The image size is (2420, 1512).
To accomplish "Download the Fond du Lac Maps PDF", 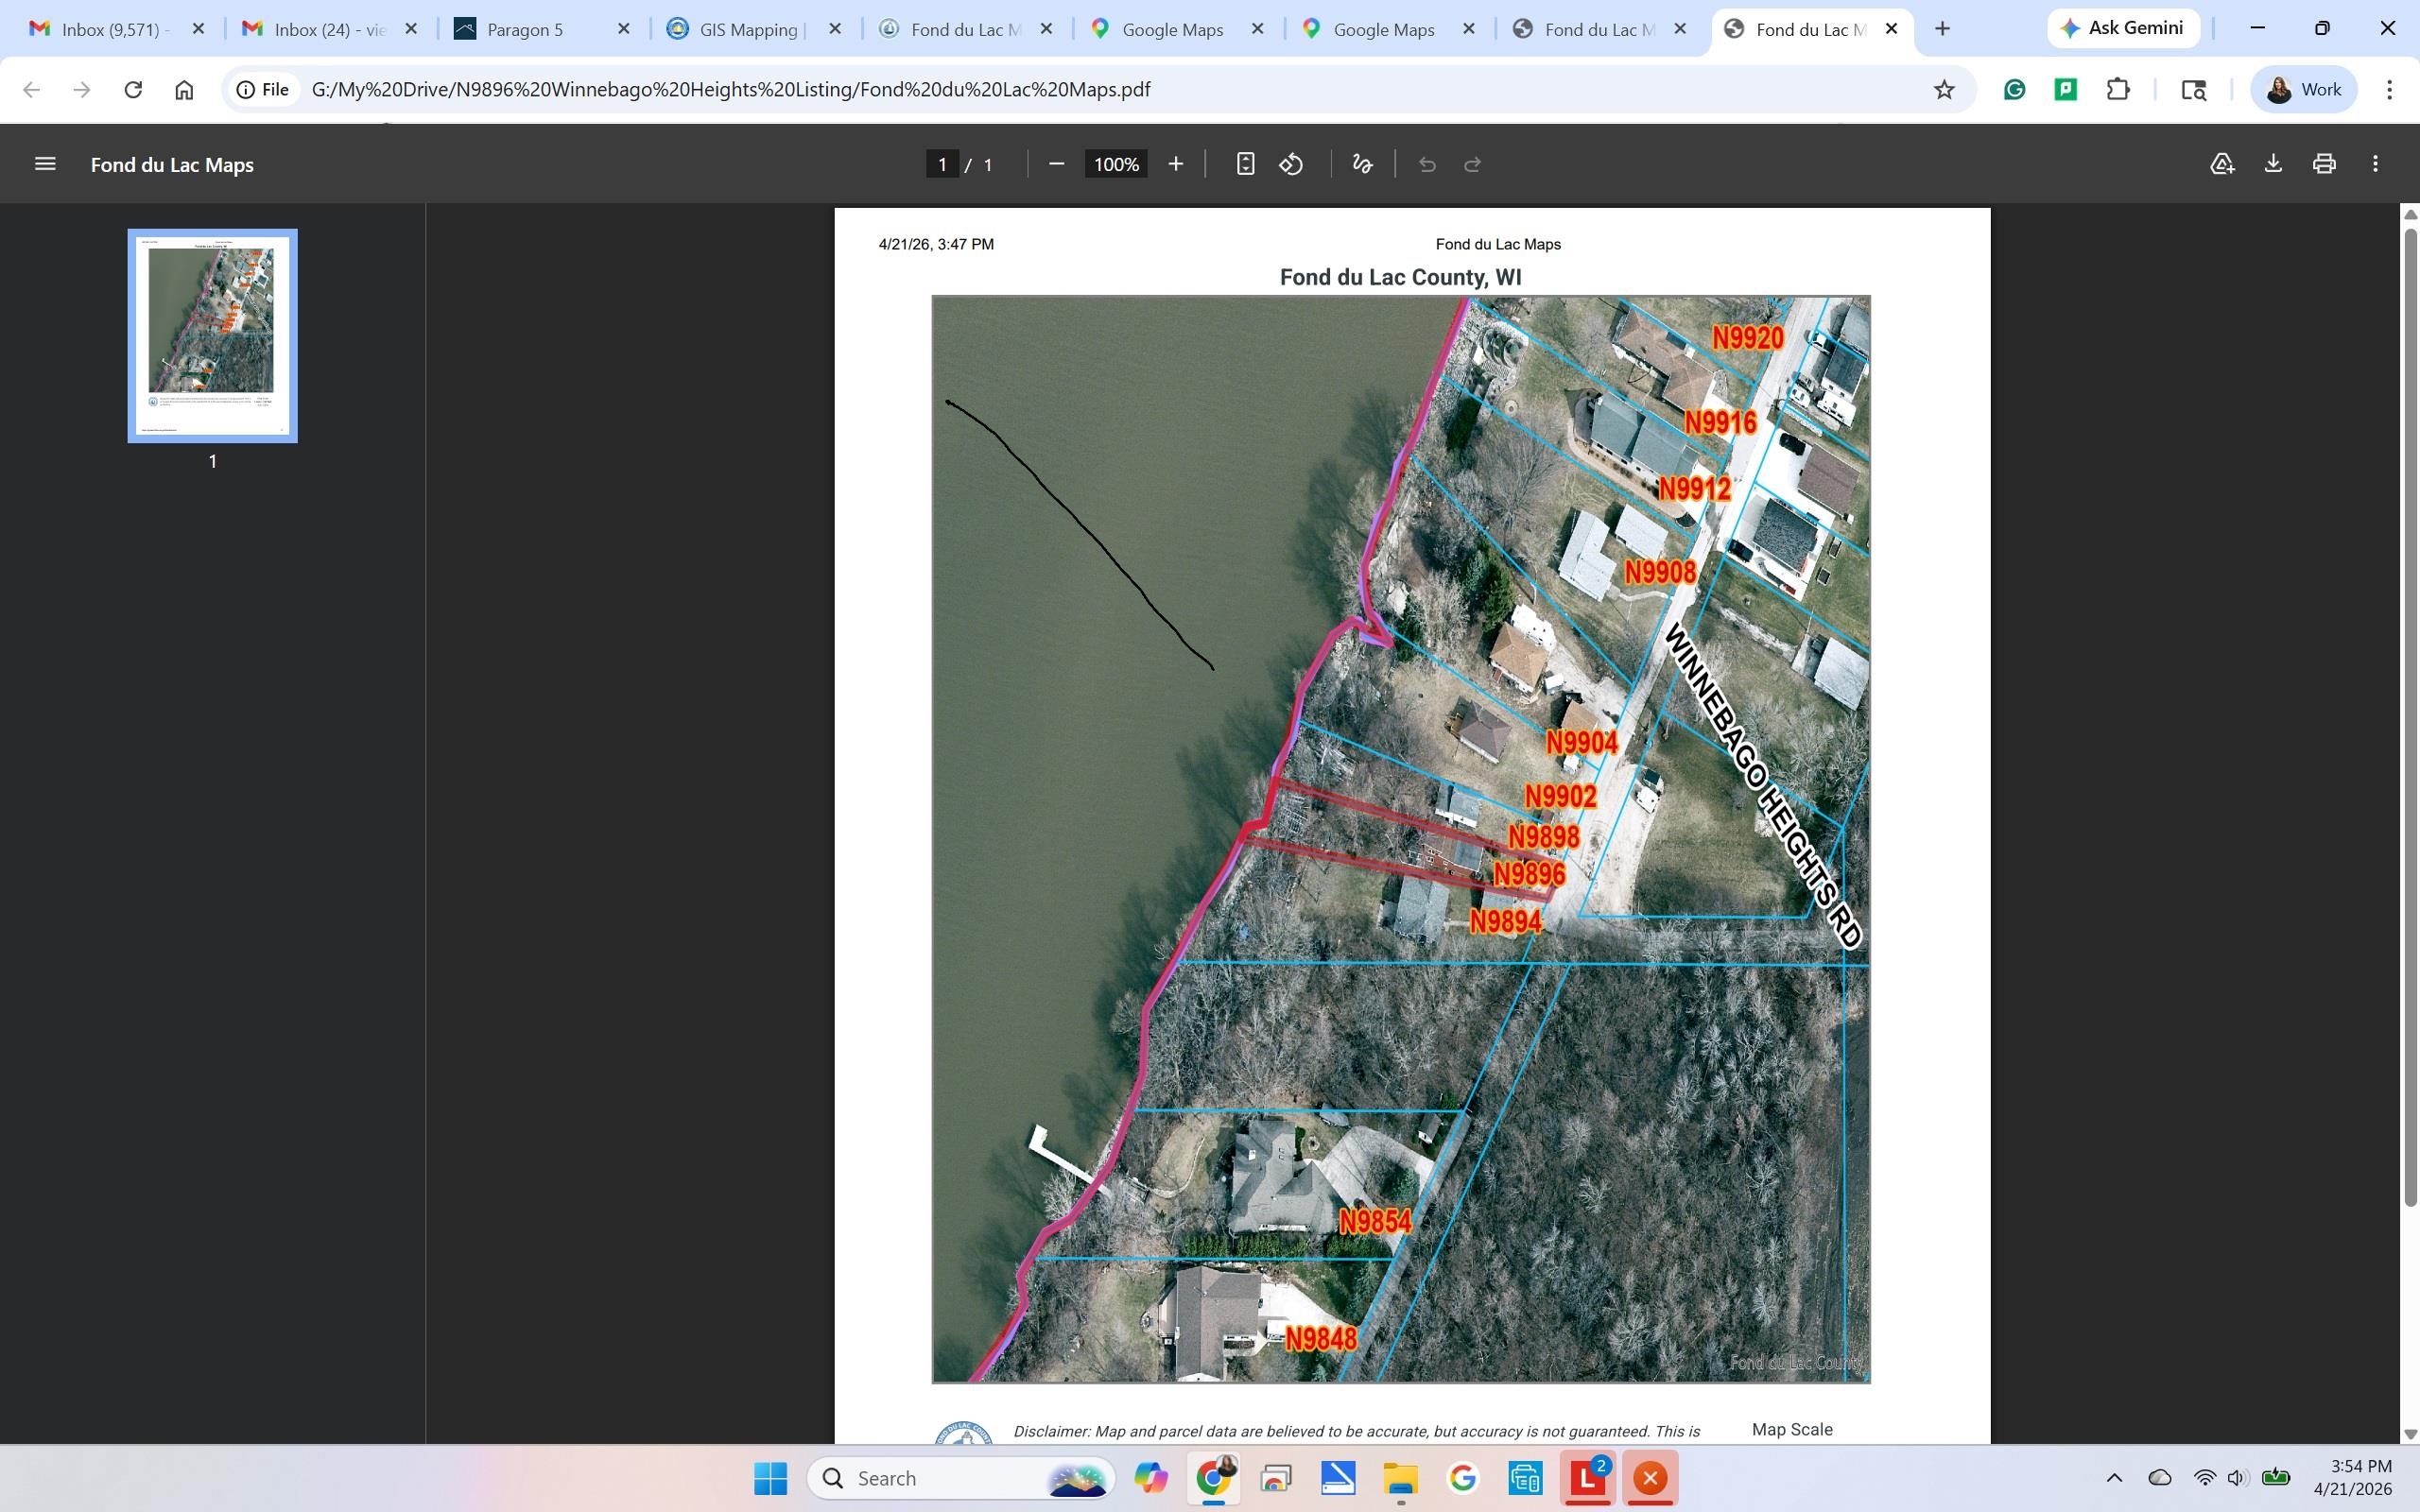I will (x=2273, y=164).
